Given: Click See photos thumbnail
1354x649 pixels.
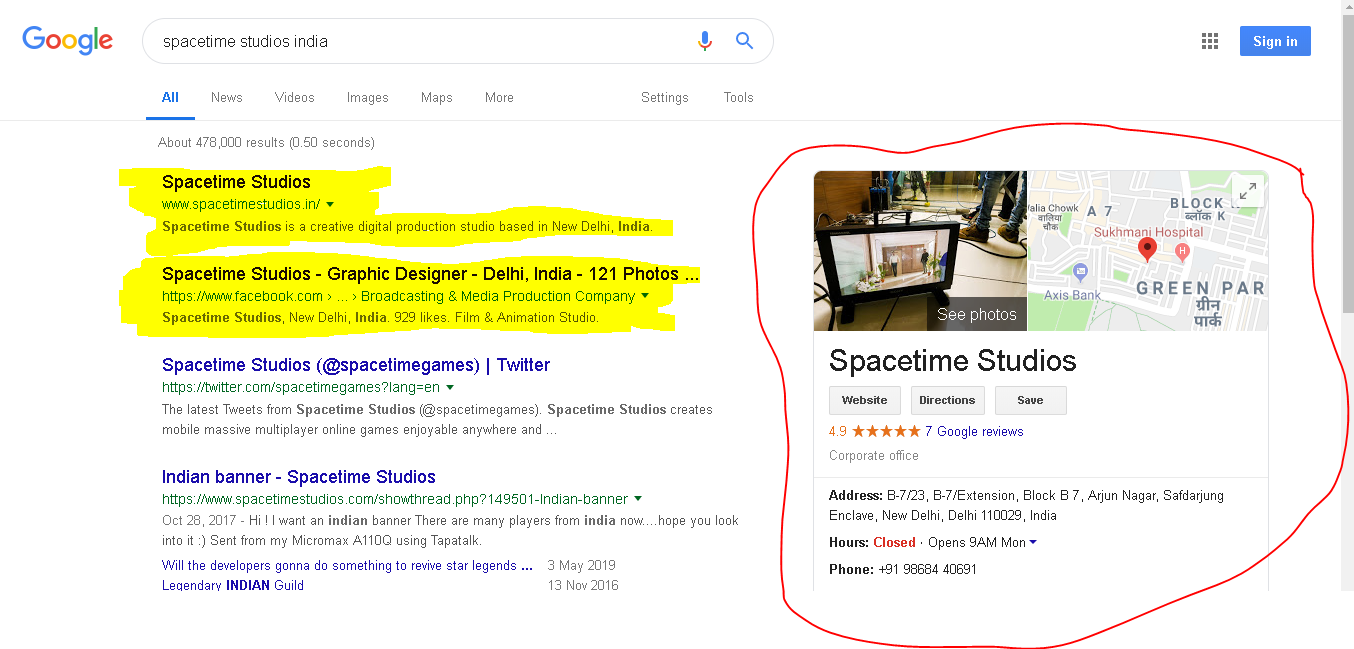Looking at the screenshot, I should point(920,251).
